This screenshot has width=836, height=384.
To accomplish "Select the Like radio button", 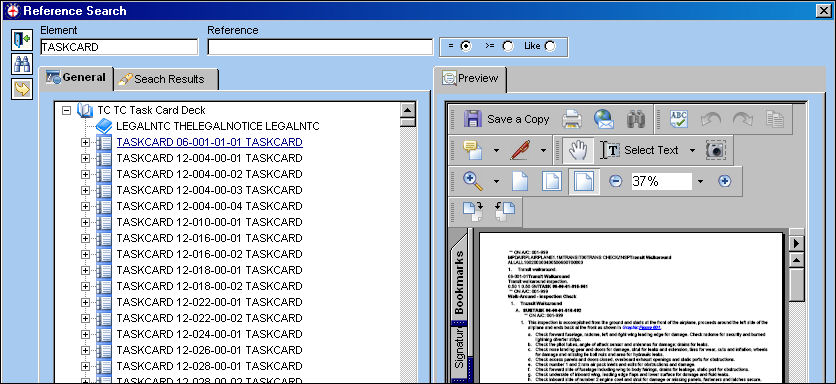I will click(550, 46).
